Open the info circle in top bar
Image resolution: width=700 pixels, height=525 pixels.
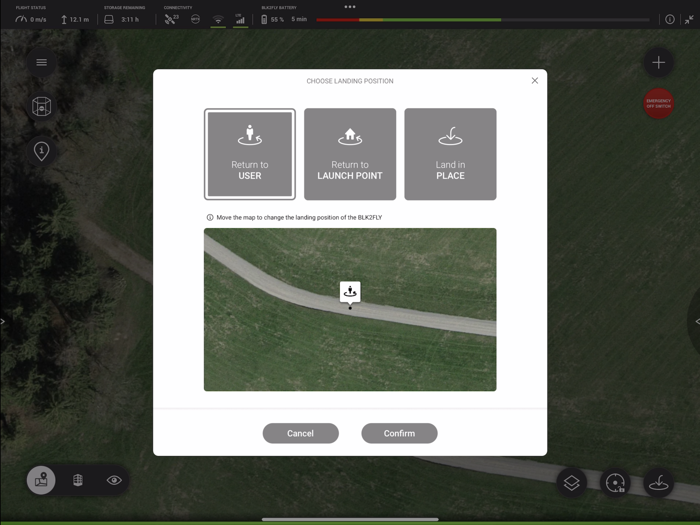670,19
